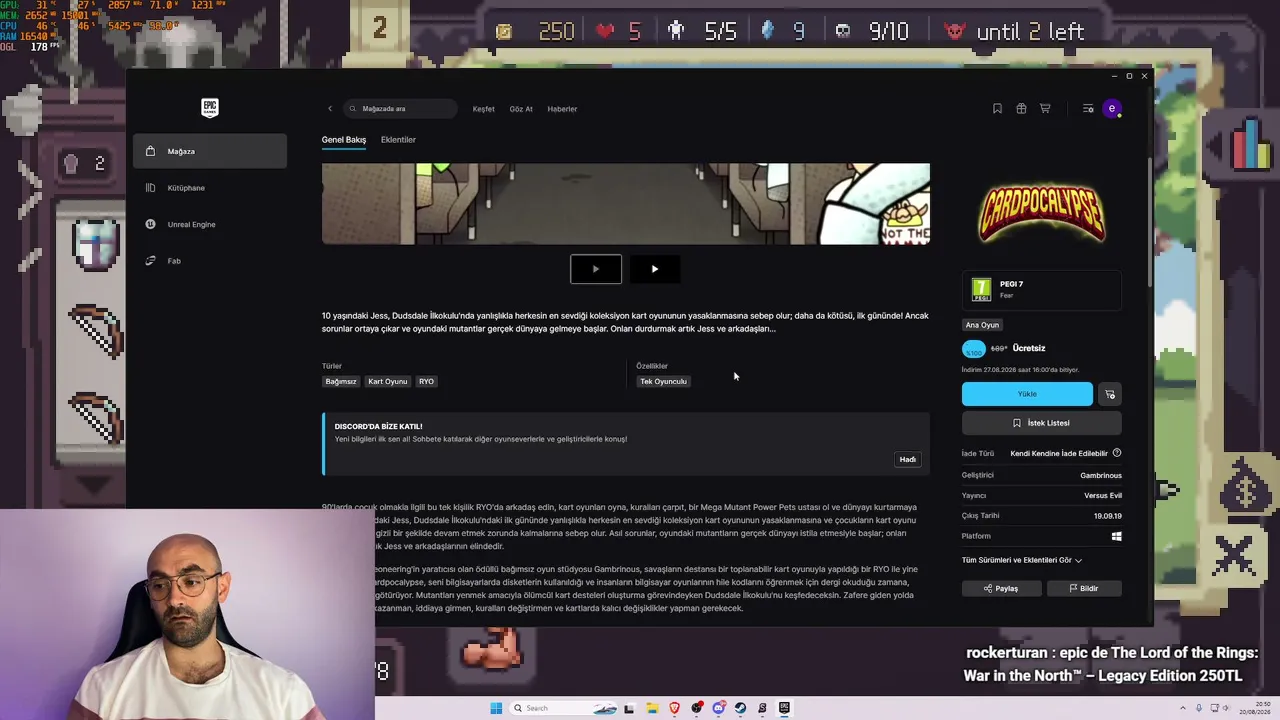
Task: Click the Cardpocalypse game logo
Action: pyautogui.click(x=1042, y=213)
